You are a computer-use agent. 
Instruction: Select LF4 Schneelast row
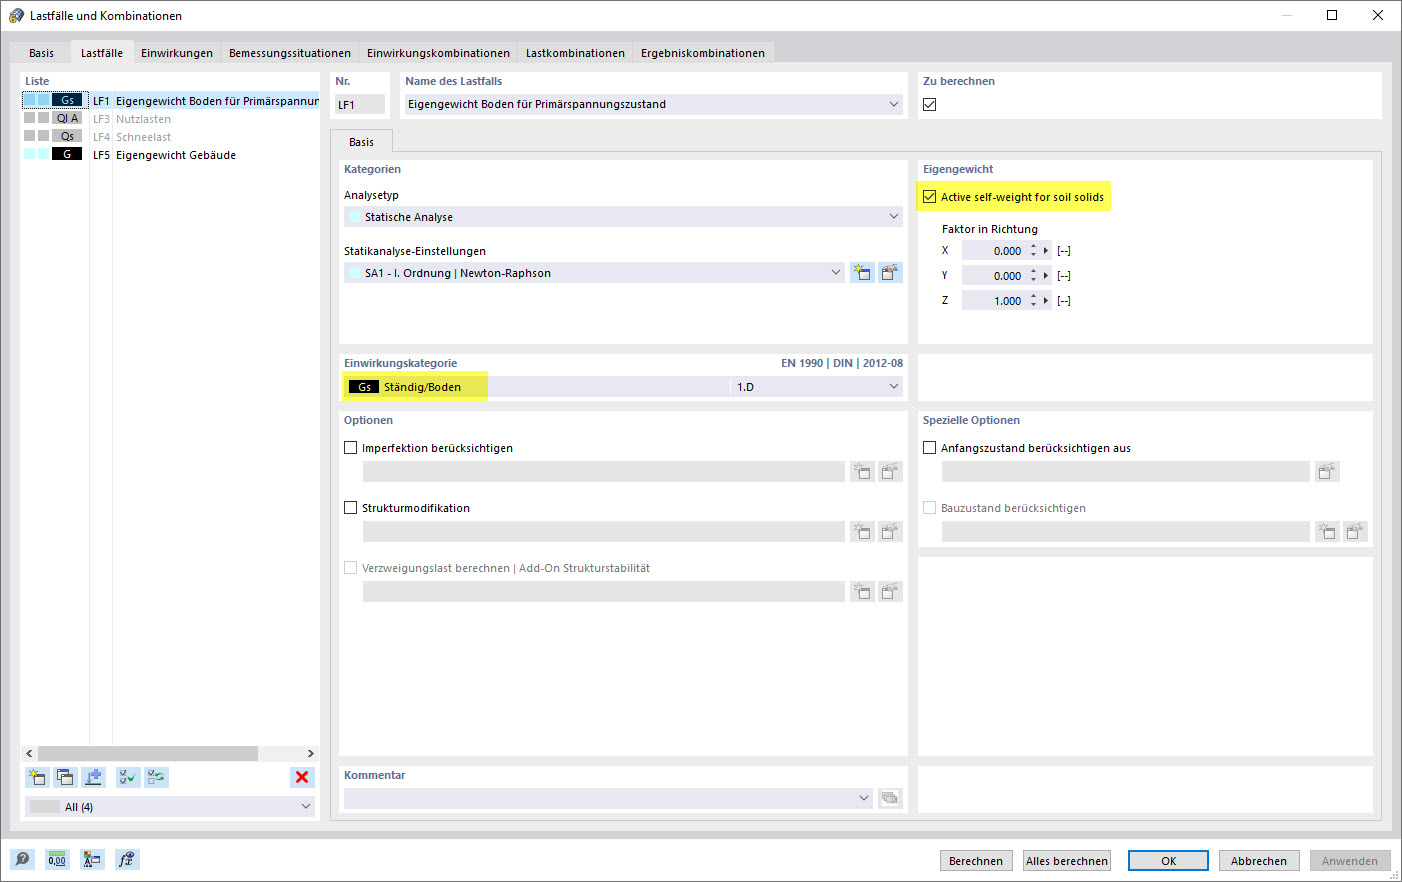(x=170, y=137)
